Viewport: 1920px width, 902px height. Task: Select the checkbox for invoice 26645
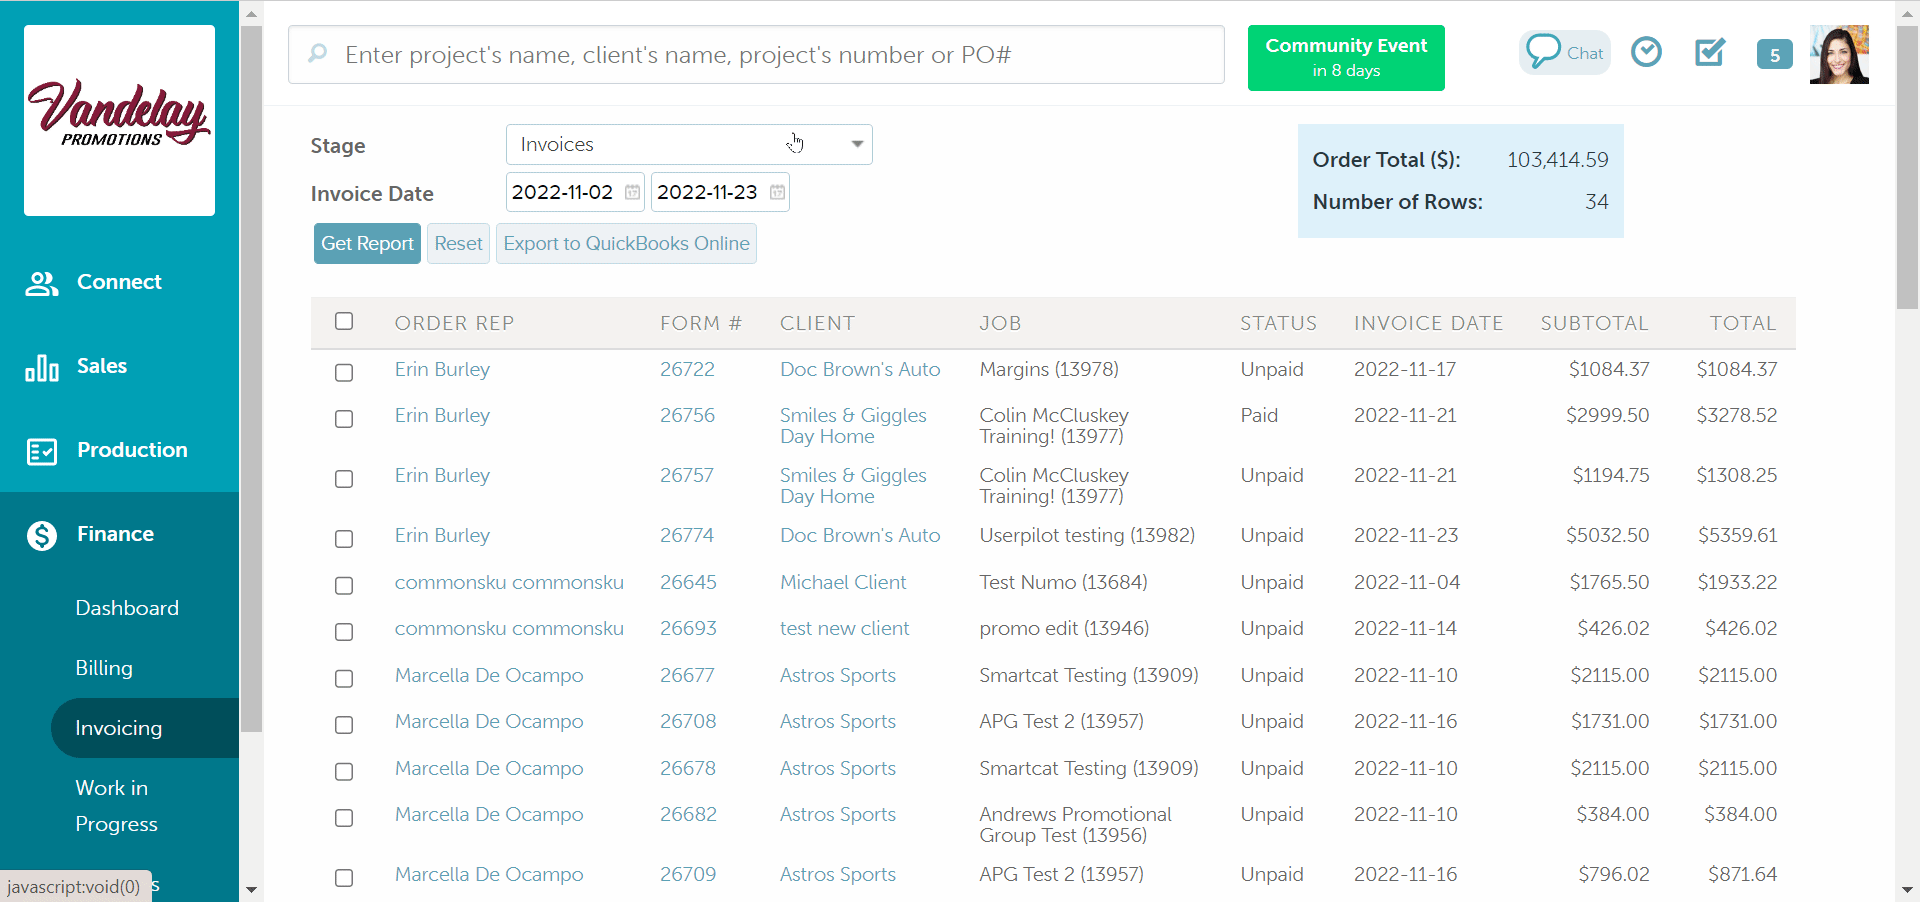[344, 585]
